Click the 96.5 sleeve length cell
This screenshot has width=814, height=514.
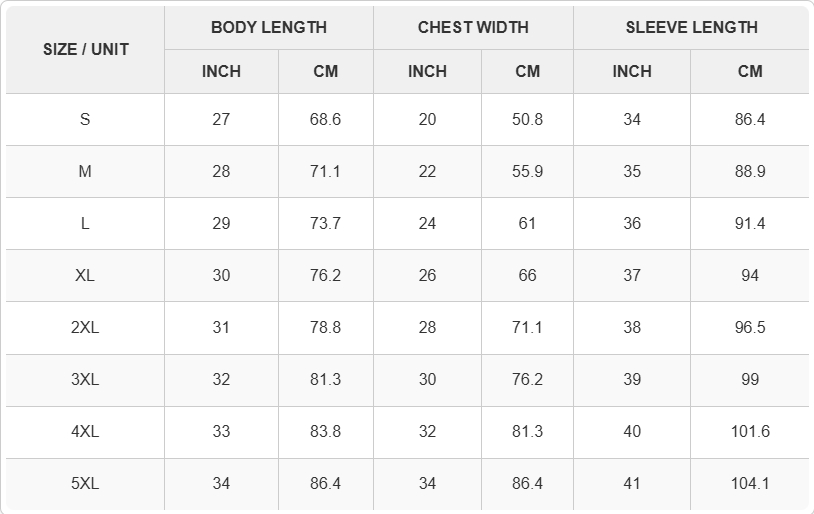[x=750, y=328]
